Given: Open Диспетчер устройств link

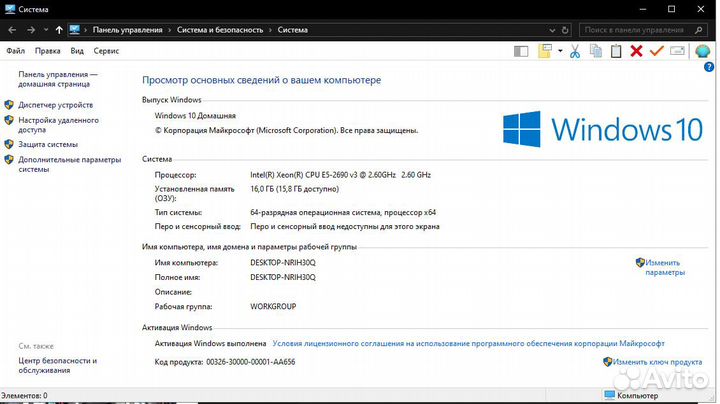Looking at the screenshot, I should [x=55, y=105].
